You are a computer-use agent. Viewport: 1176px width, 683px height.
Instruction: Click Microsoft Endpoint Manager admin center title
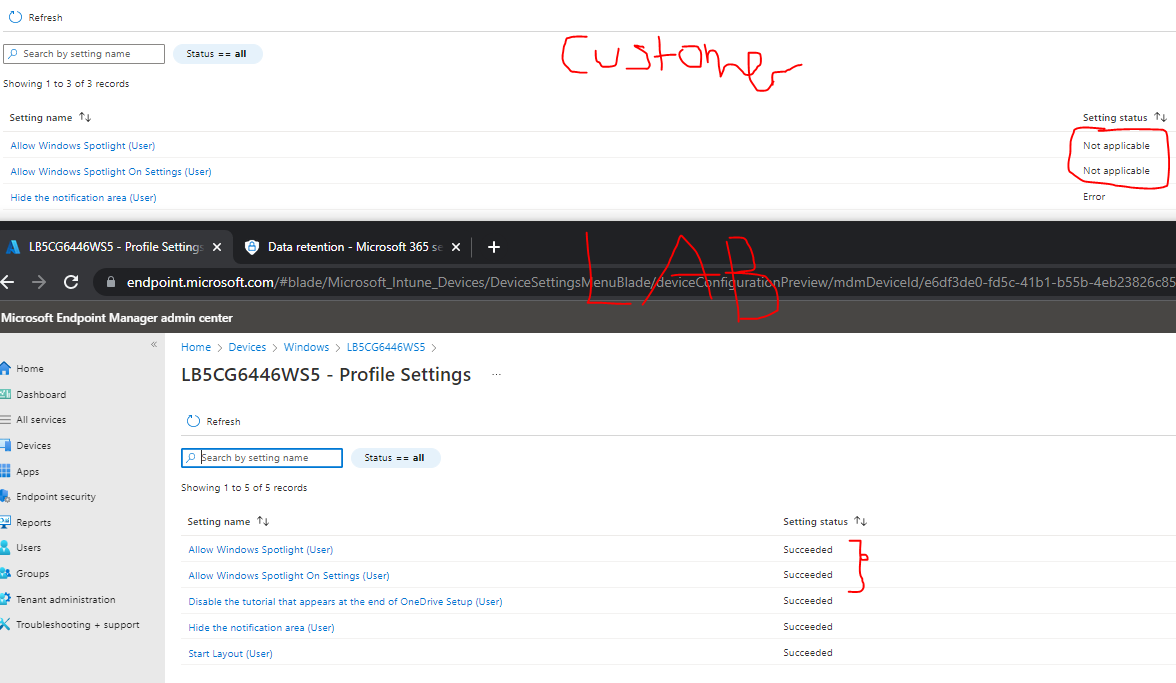[x=116, y=318]
